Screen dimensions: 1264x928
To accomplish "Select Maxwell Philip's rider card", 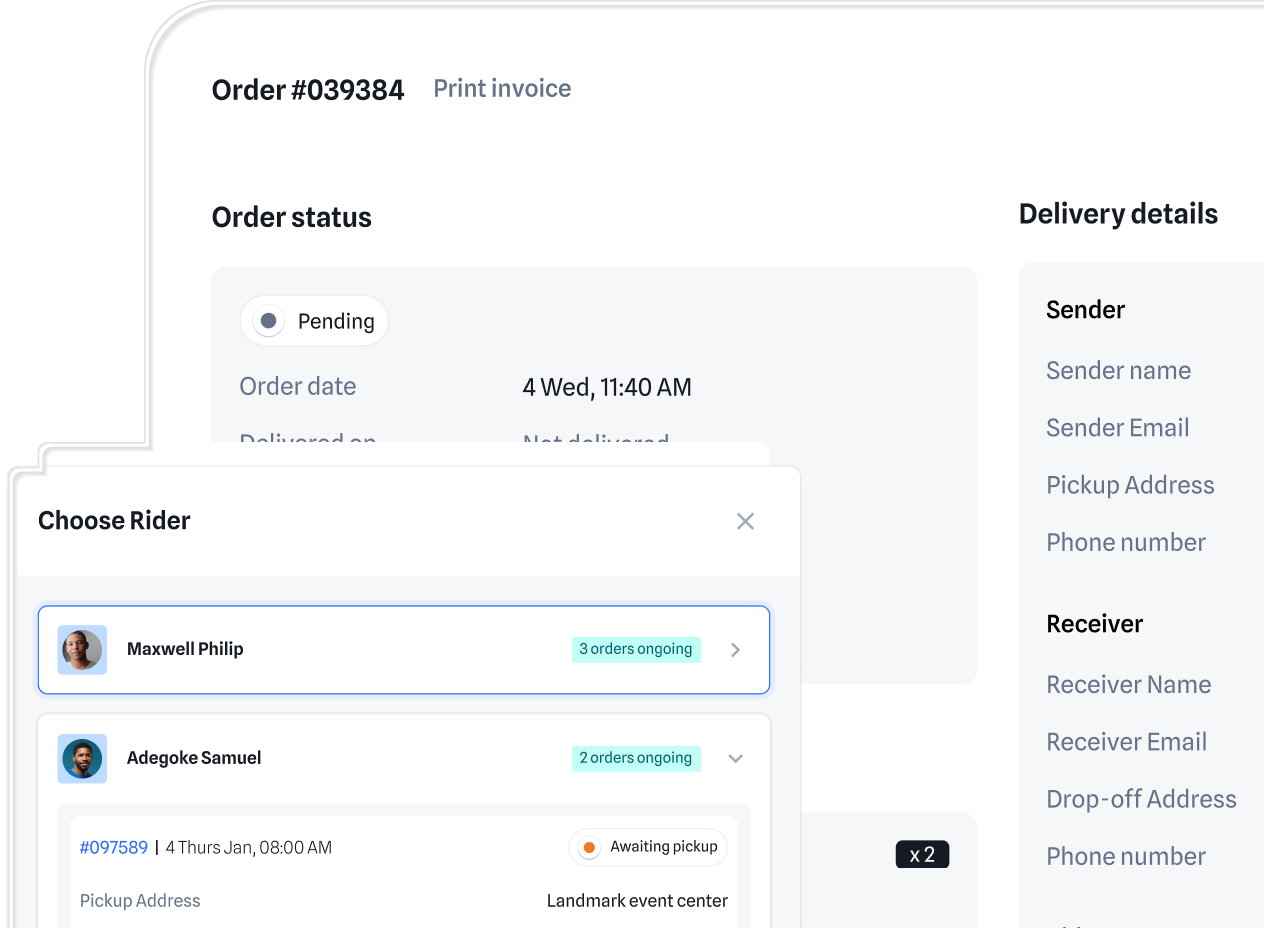I will pos(403,649).
